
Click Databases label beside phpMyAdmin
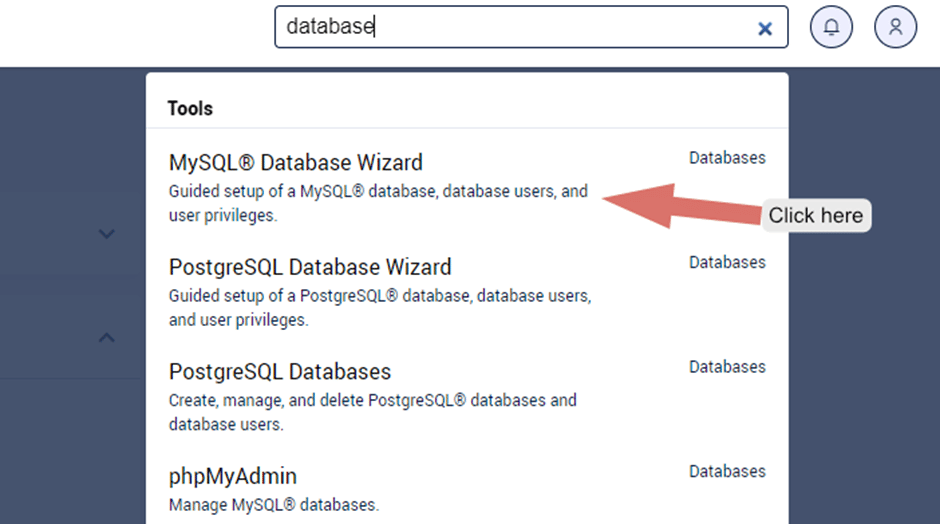[727, 471]
